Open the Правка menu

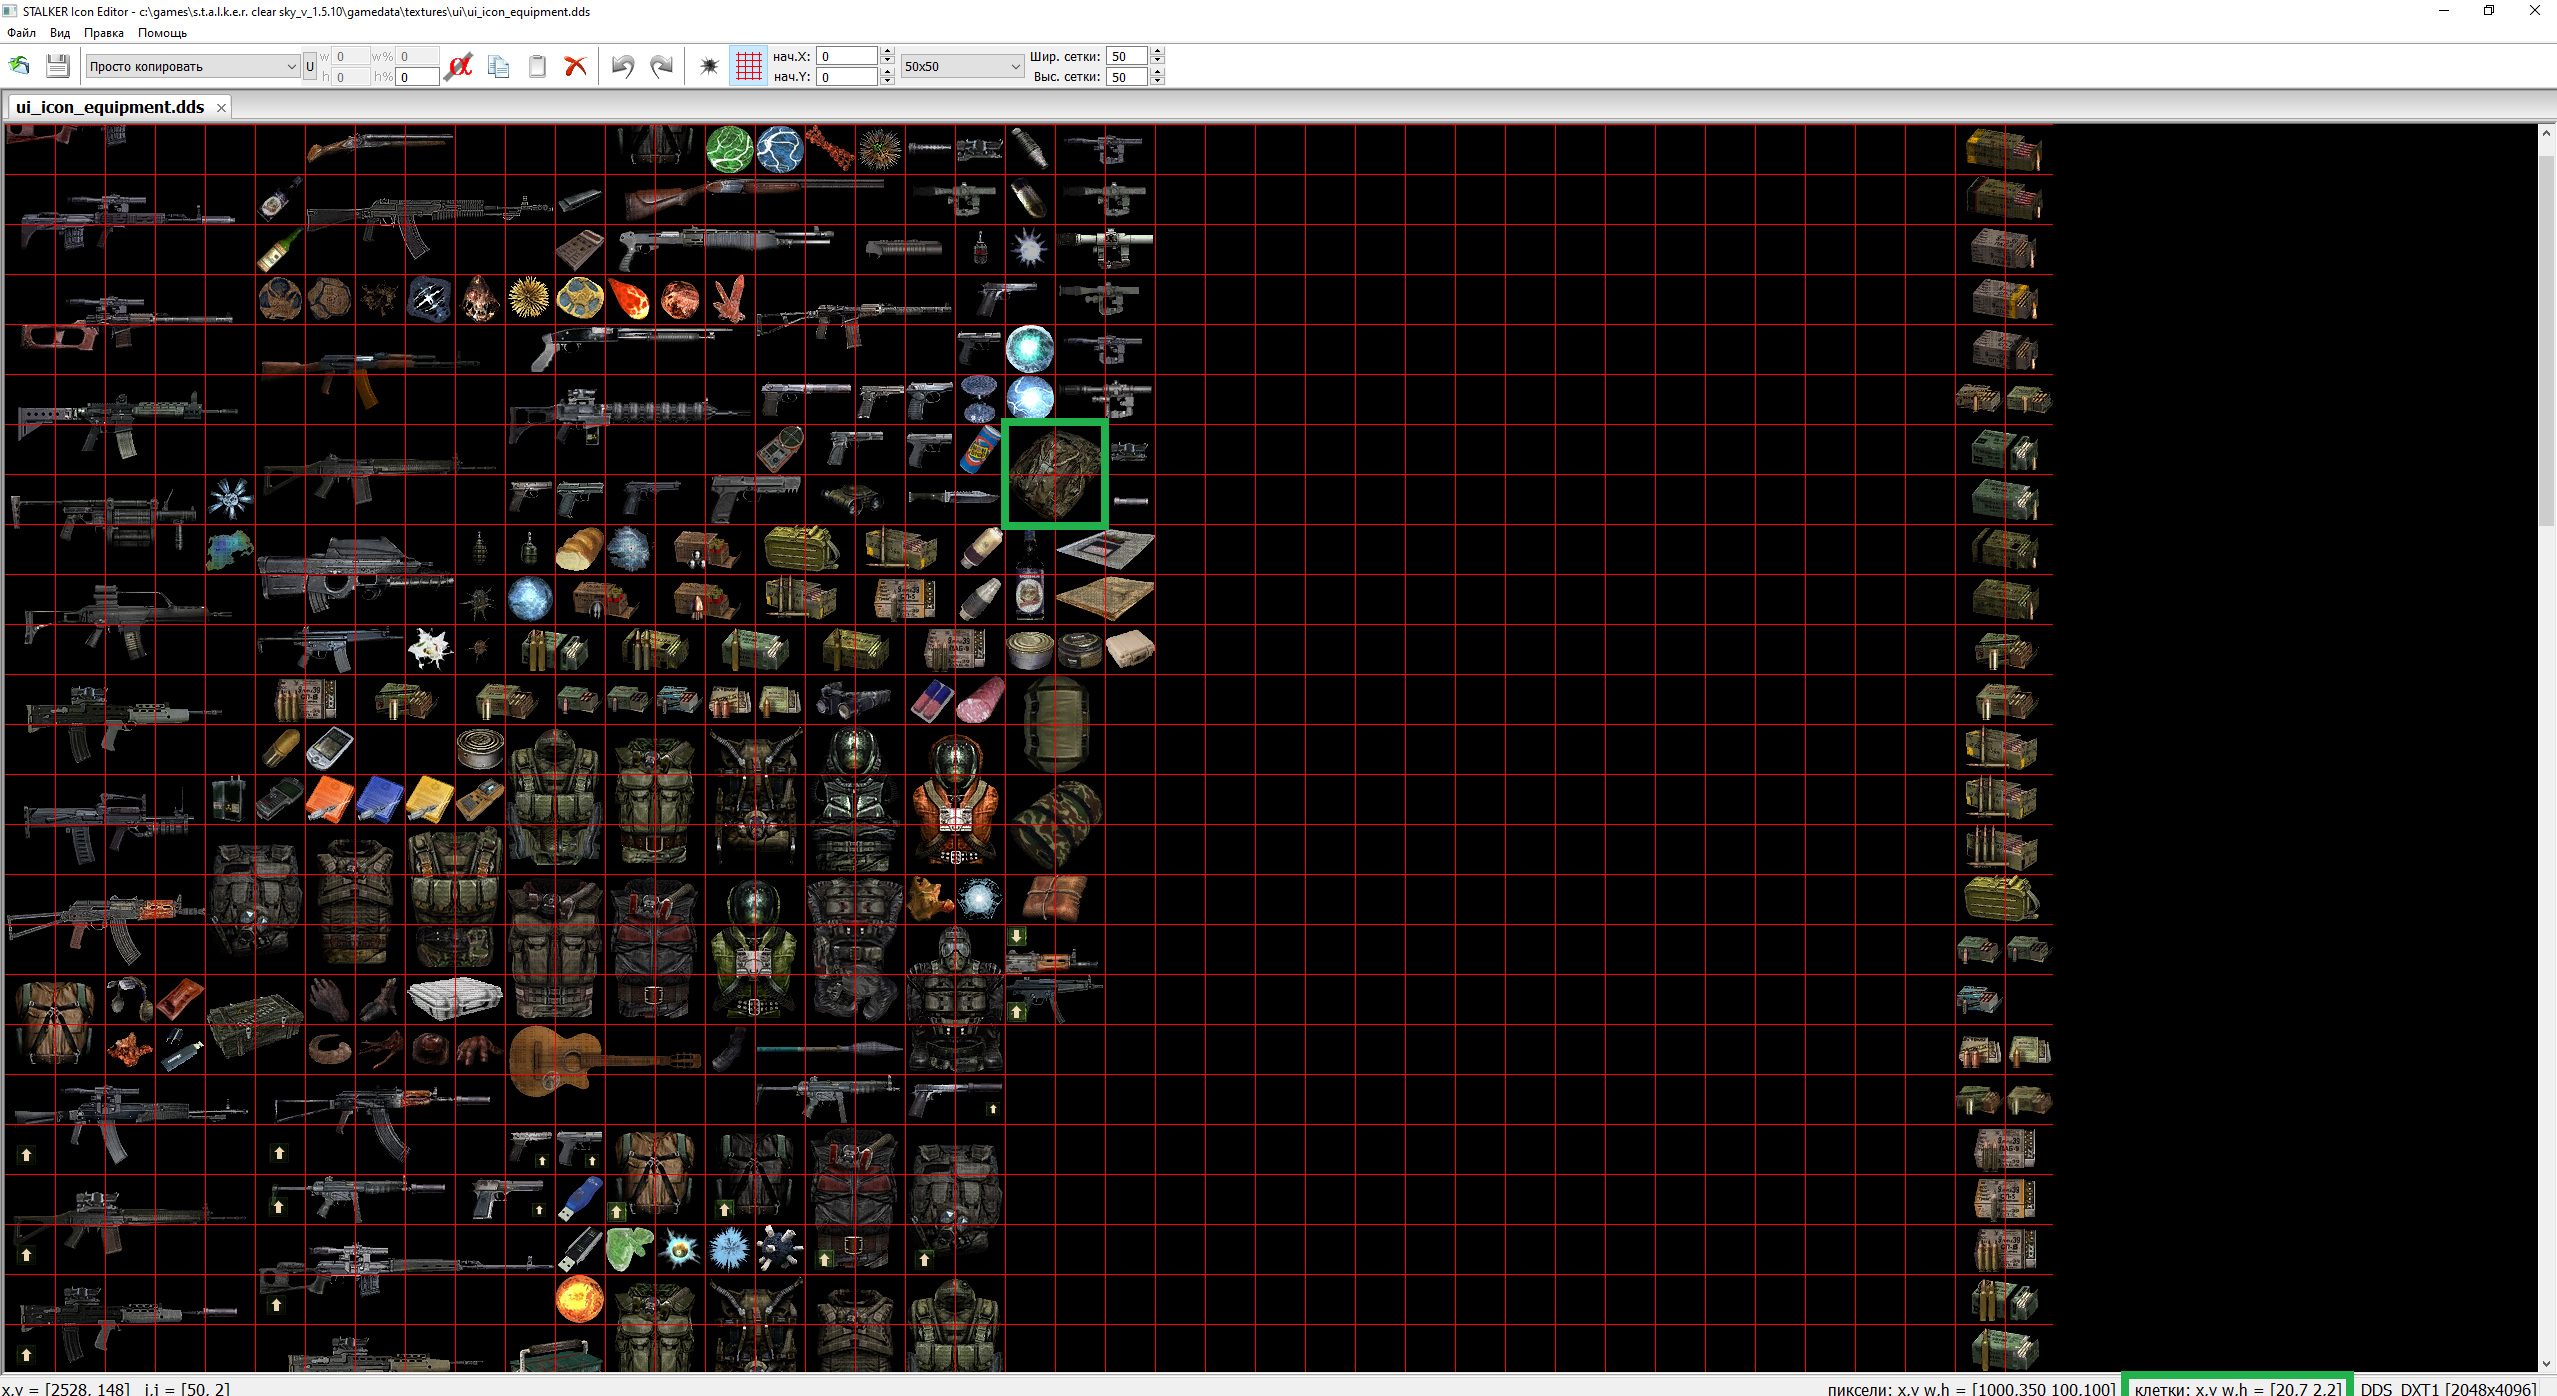pos(103,33)
